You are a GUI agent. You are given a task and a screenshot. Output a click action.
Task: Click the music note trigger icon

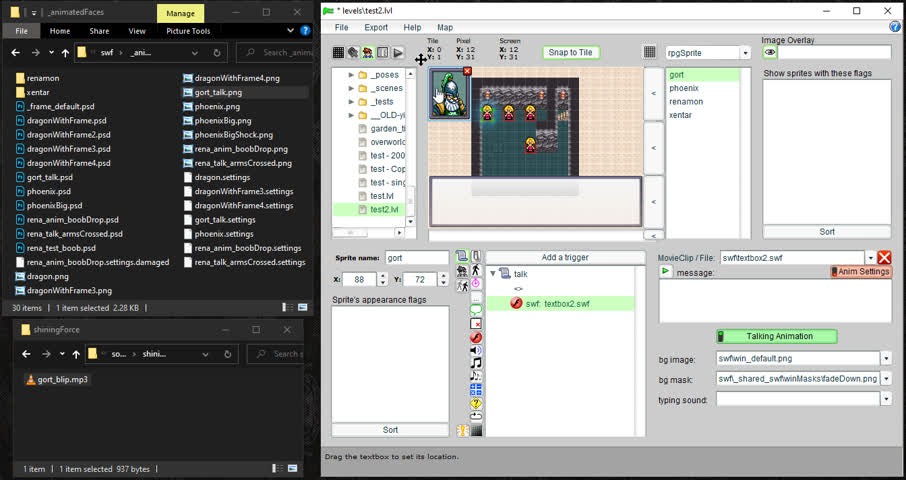(476, 363)
